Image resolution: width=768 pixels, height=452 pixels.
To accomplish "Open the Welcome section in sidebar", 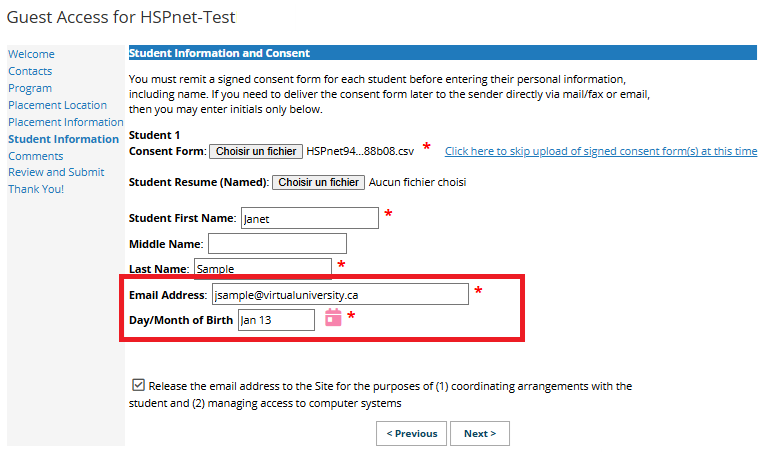I will 31,54.
